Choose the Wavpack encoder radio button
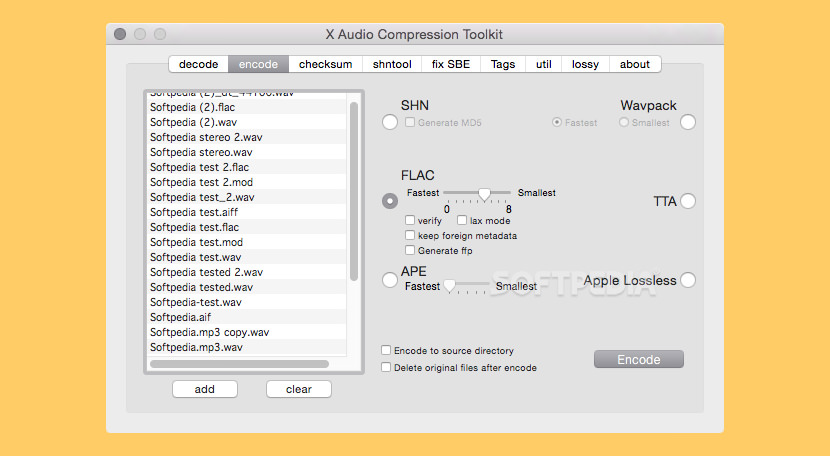Viewport: 830px width, 456px height. click(688, 122)
